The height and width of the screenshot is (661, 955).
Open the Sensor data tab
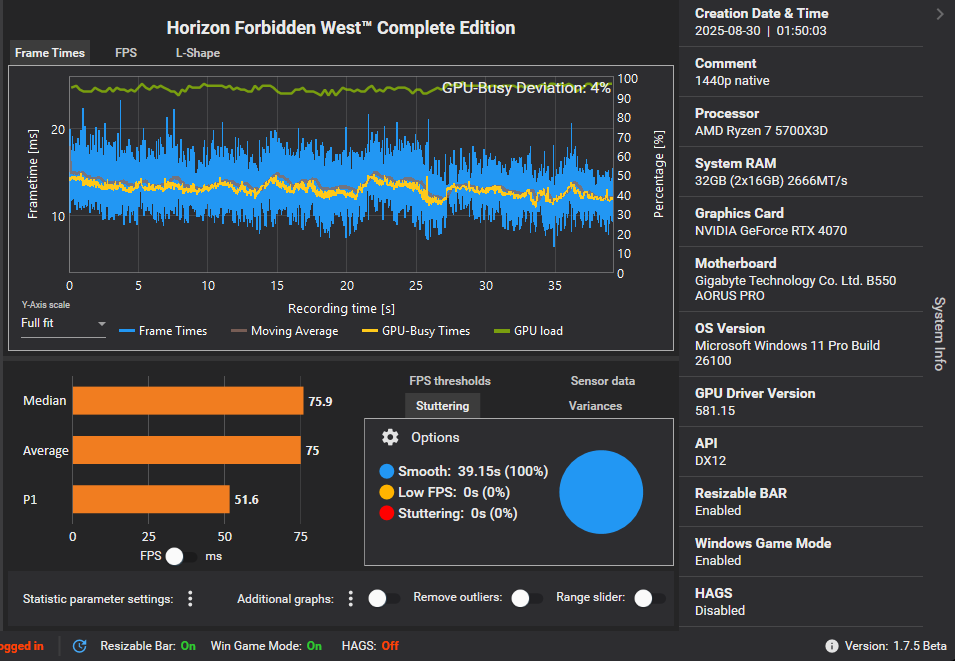click(602, 381)
